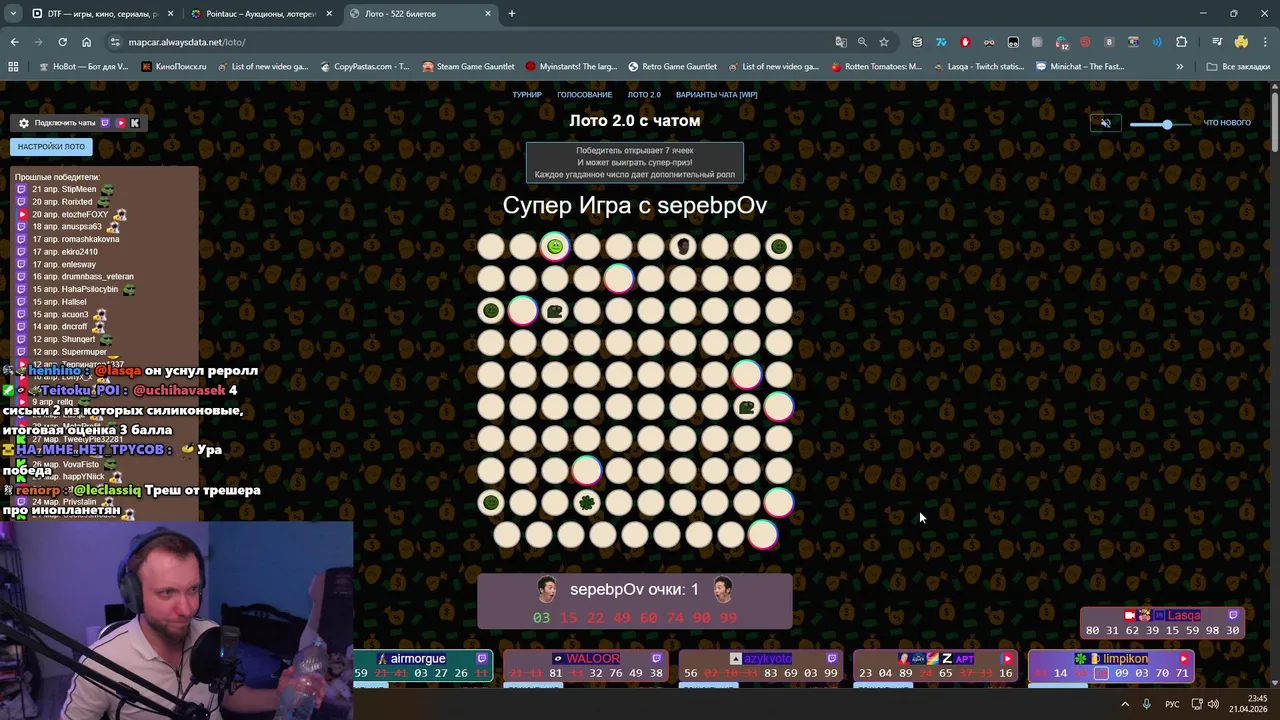Click the YouTube icon on limpikon's ticket

click(1184, 659)
